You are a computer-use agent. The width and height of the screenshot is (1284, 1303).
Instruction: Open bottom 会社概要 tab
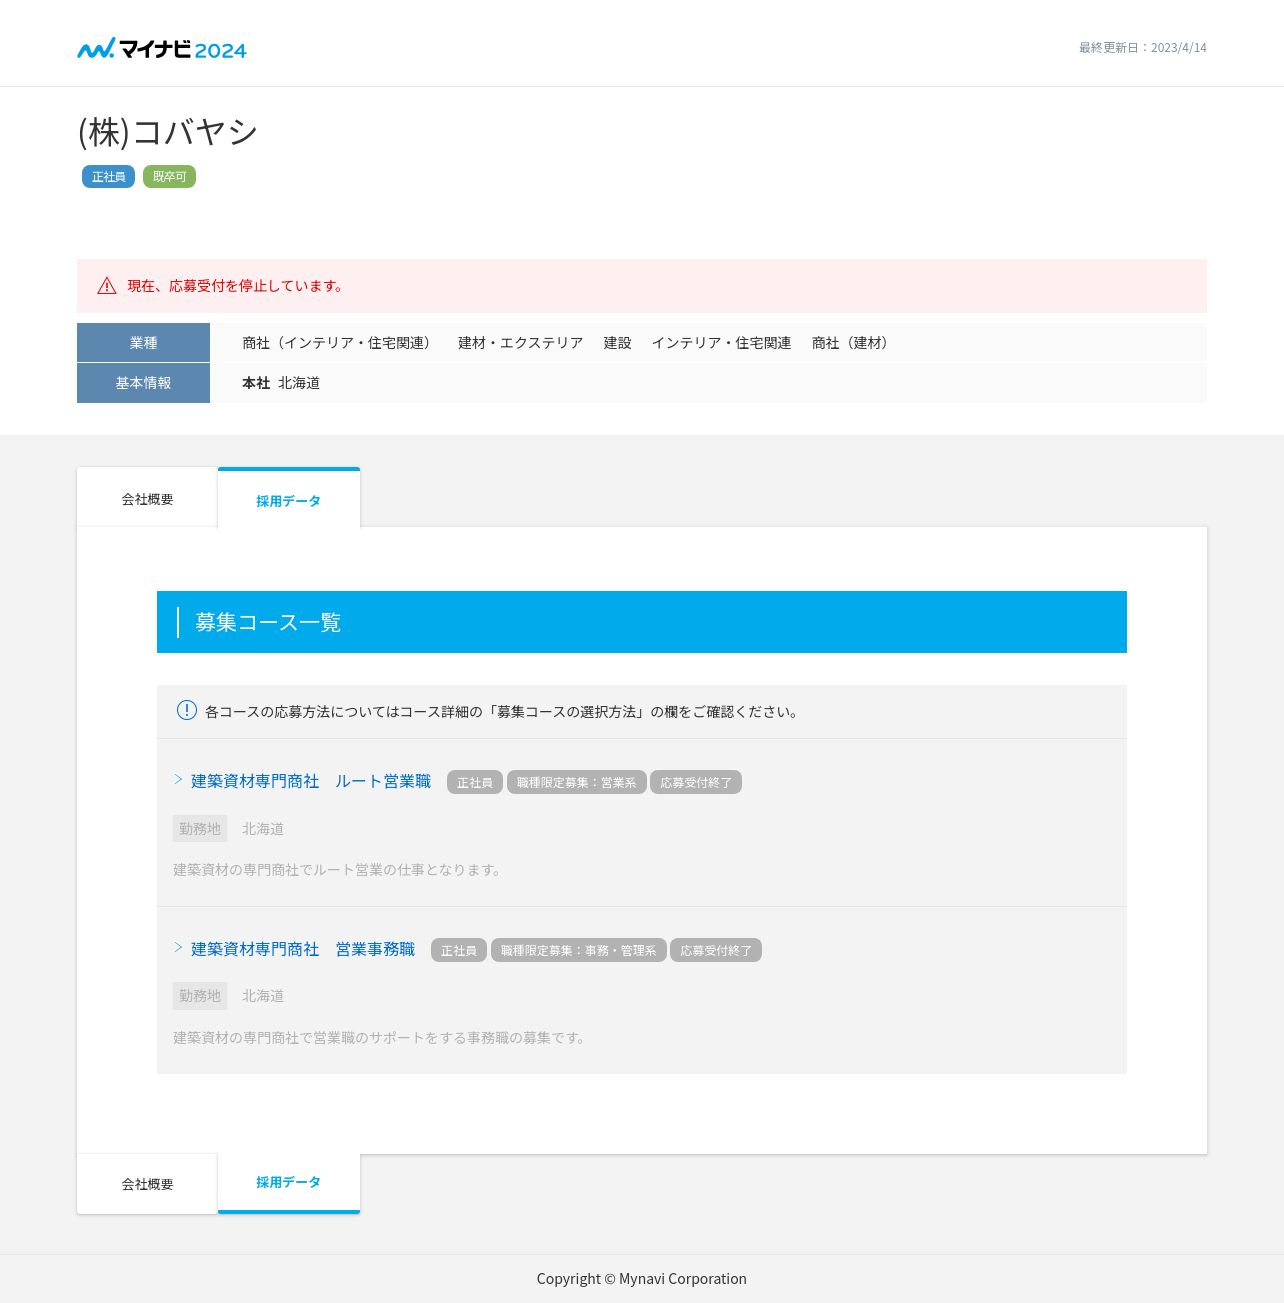147,1184
